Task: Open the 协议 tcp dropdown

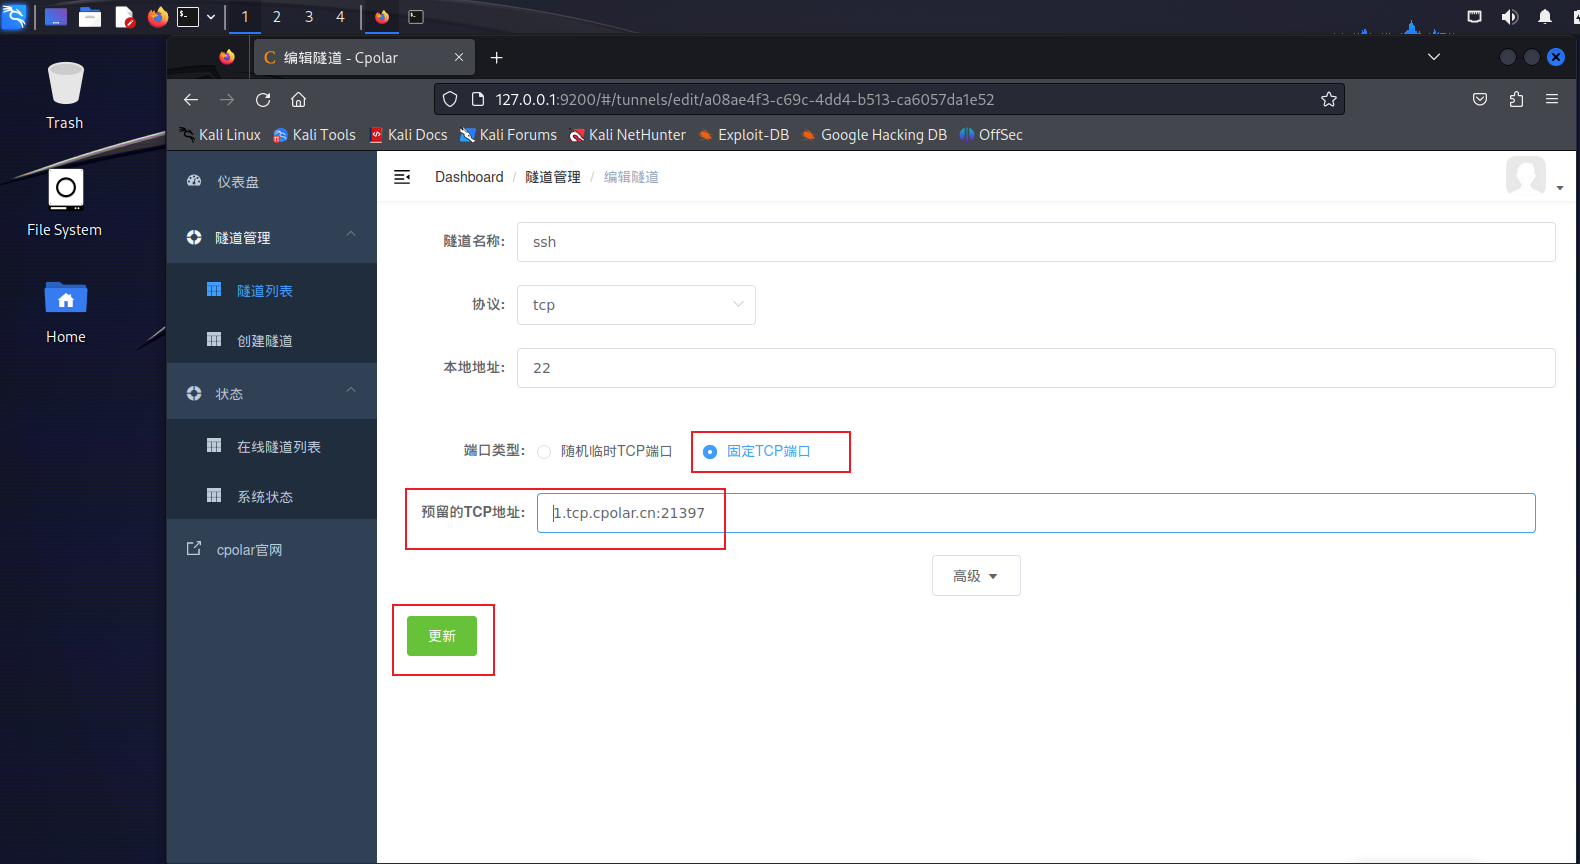Action: [x=636, y=305]
